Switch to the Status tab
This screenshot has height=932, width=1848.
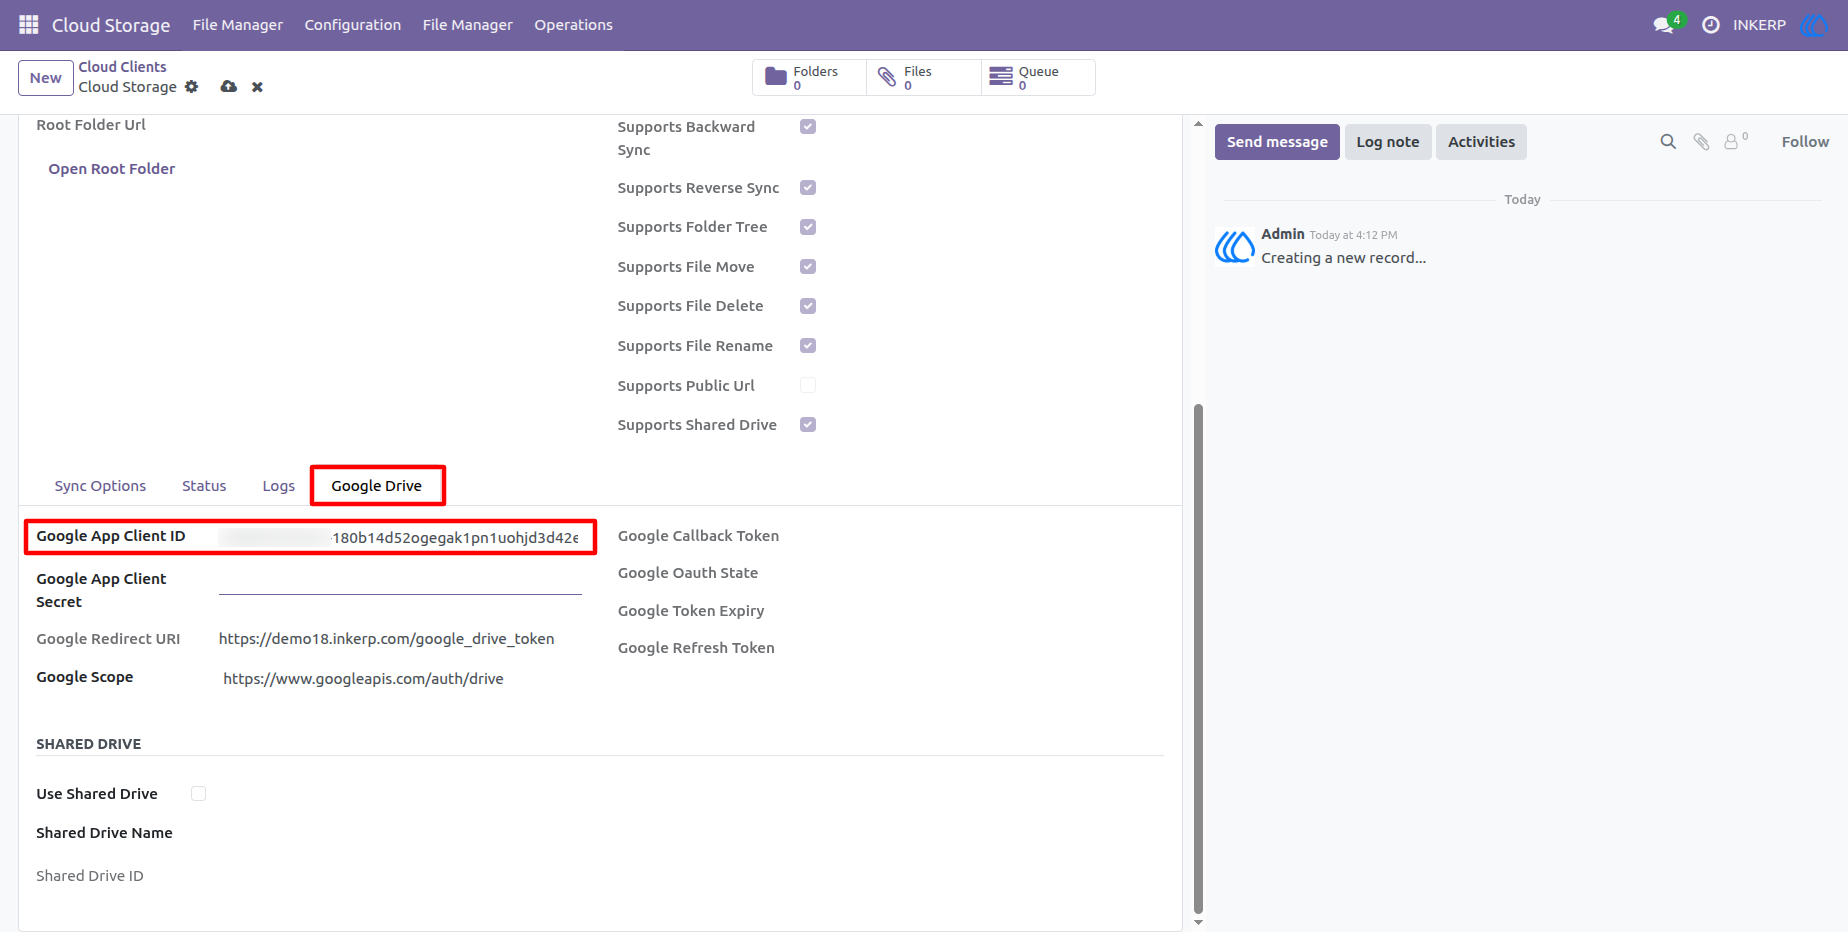(x=204, y=486)
